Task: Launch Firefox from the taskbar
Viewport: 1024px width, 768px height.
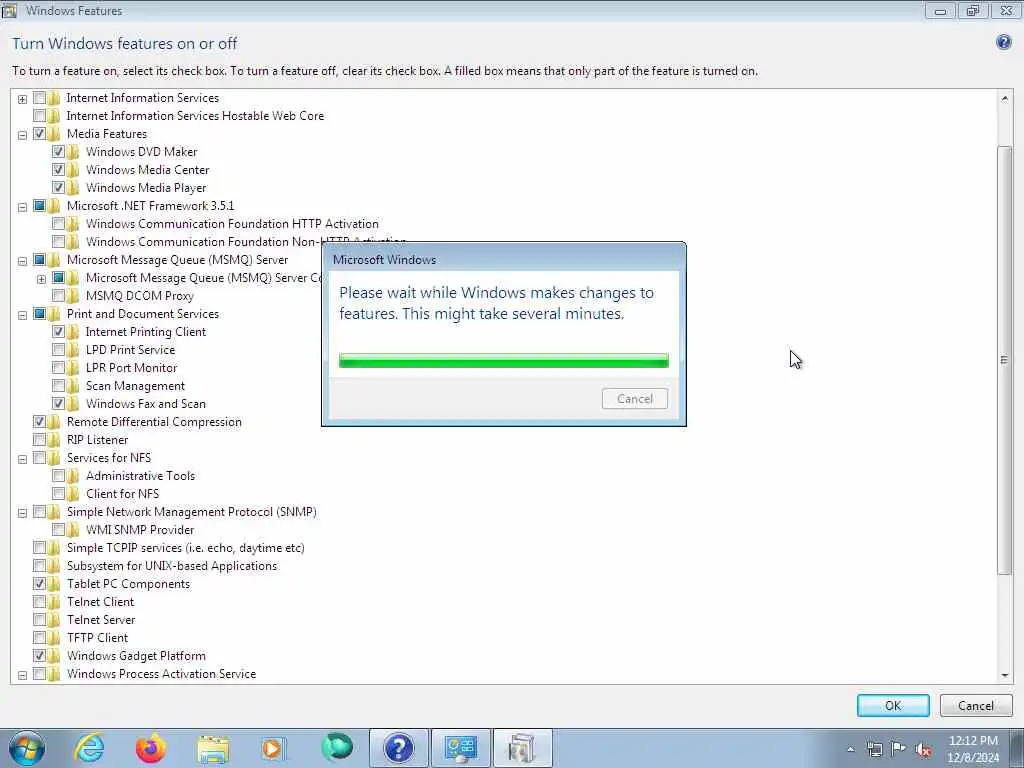Action: [150, 748]
